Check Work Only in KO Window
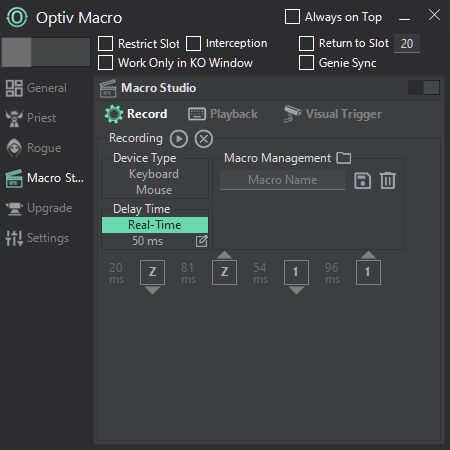This screenshot has height=450, width=450. point(105,63)
